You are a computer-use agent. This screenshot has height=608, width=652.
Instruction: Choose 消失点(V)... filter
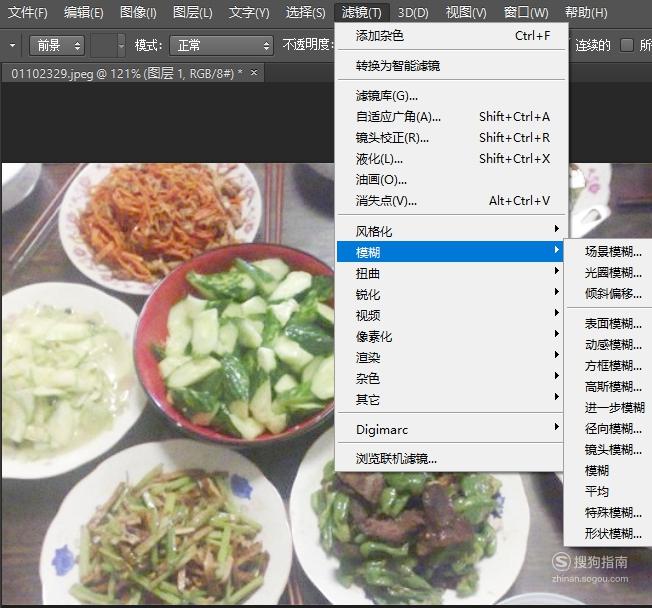[452, 201]
